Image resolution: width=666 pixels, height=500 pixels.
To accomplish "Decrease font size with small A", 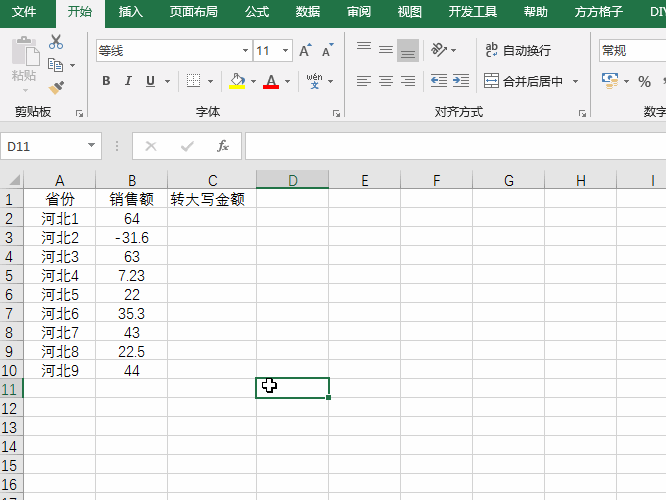I will point(327,51).
